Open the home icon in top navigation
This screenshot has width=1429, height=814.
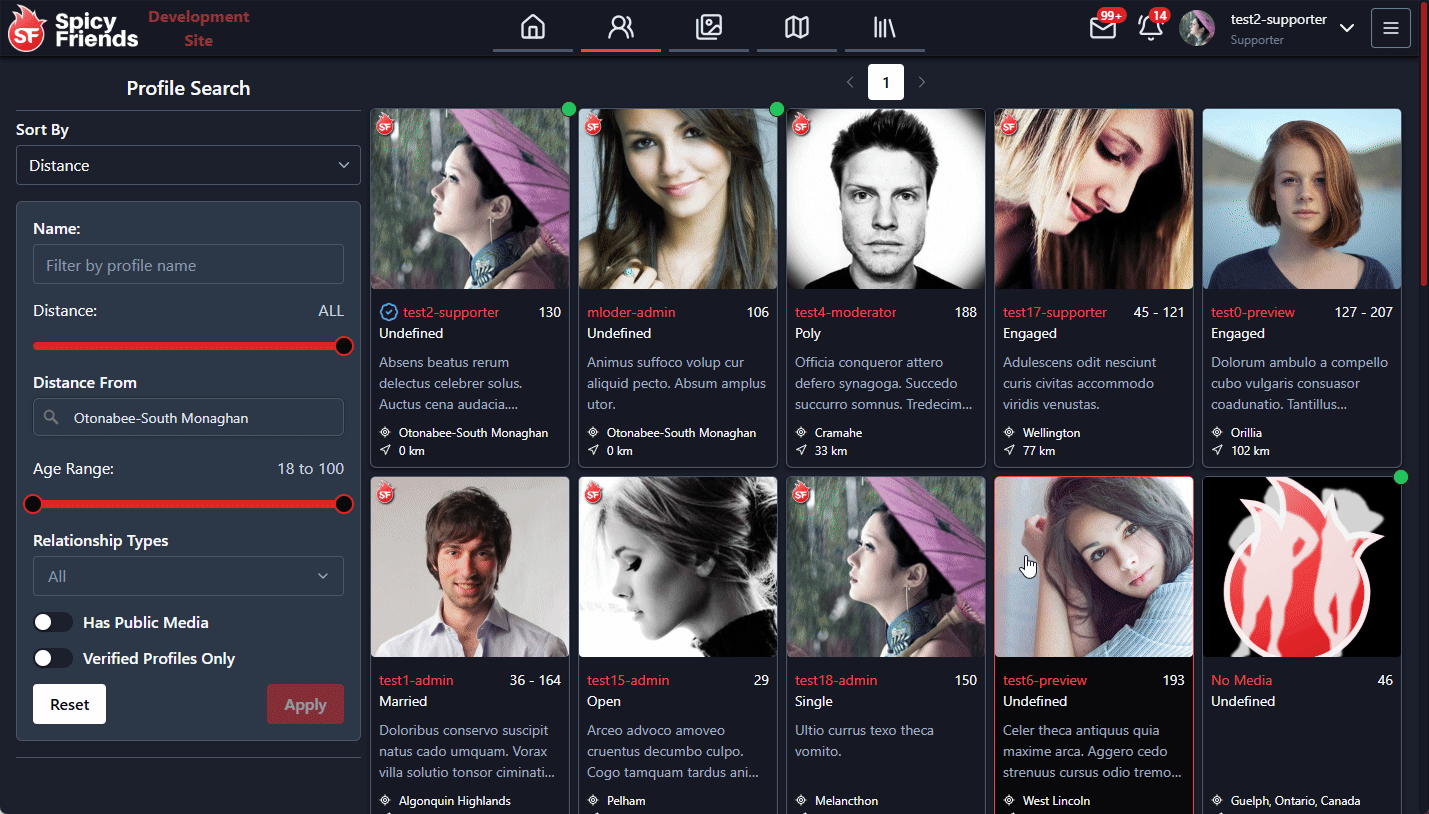click(x=533, y=27)
